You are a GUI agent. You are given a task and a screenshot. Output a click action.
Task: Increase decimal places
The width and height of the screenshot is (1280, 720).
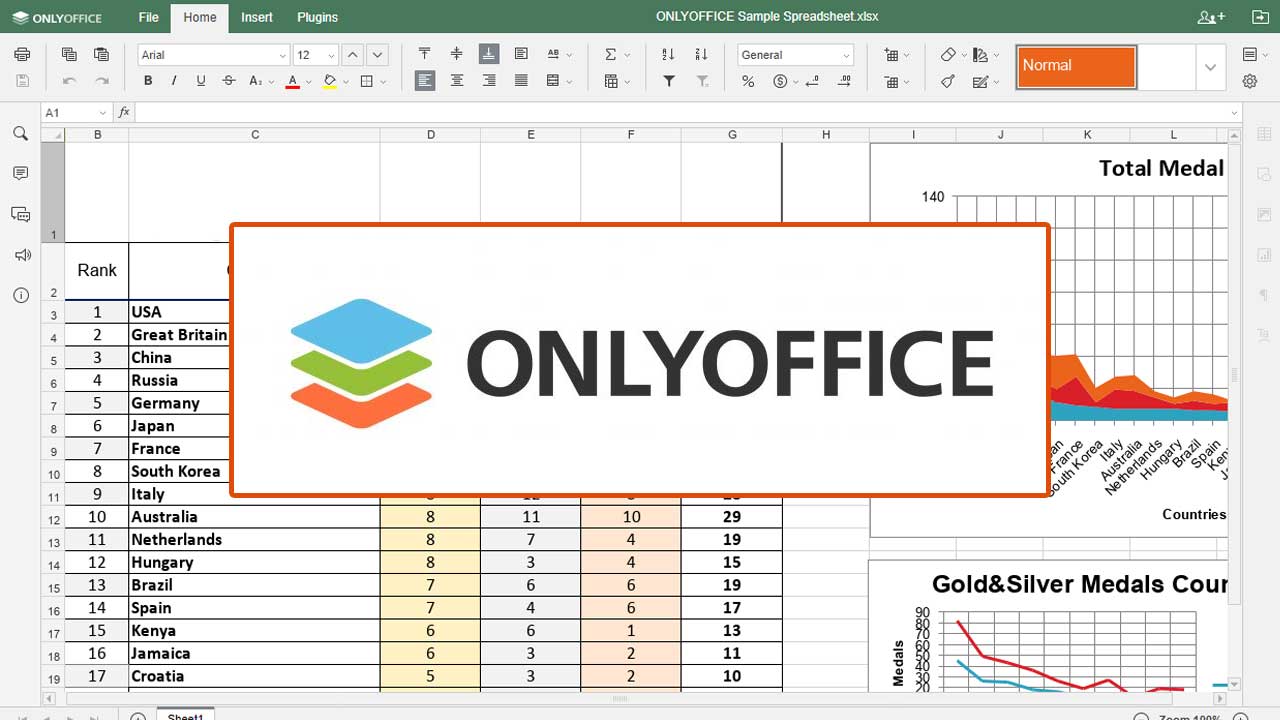pos(844,81)
